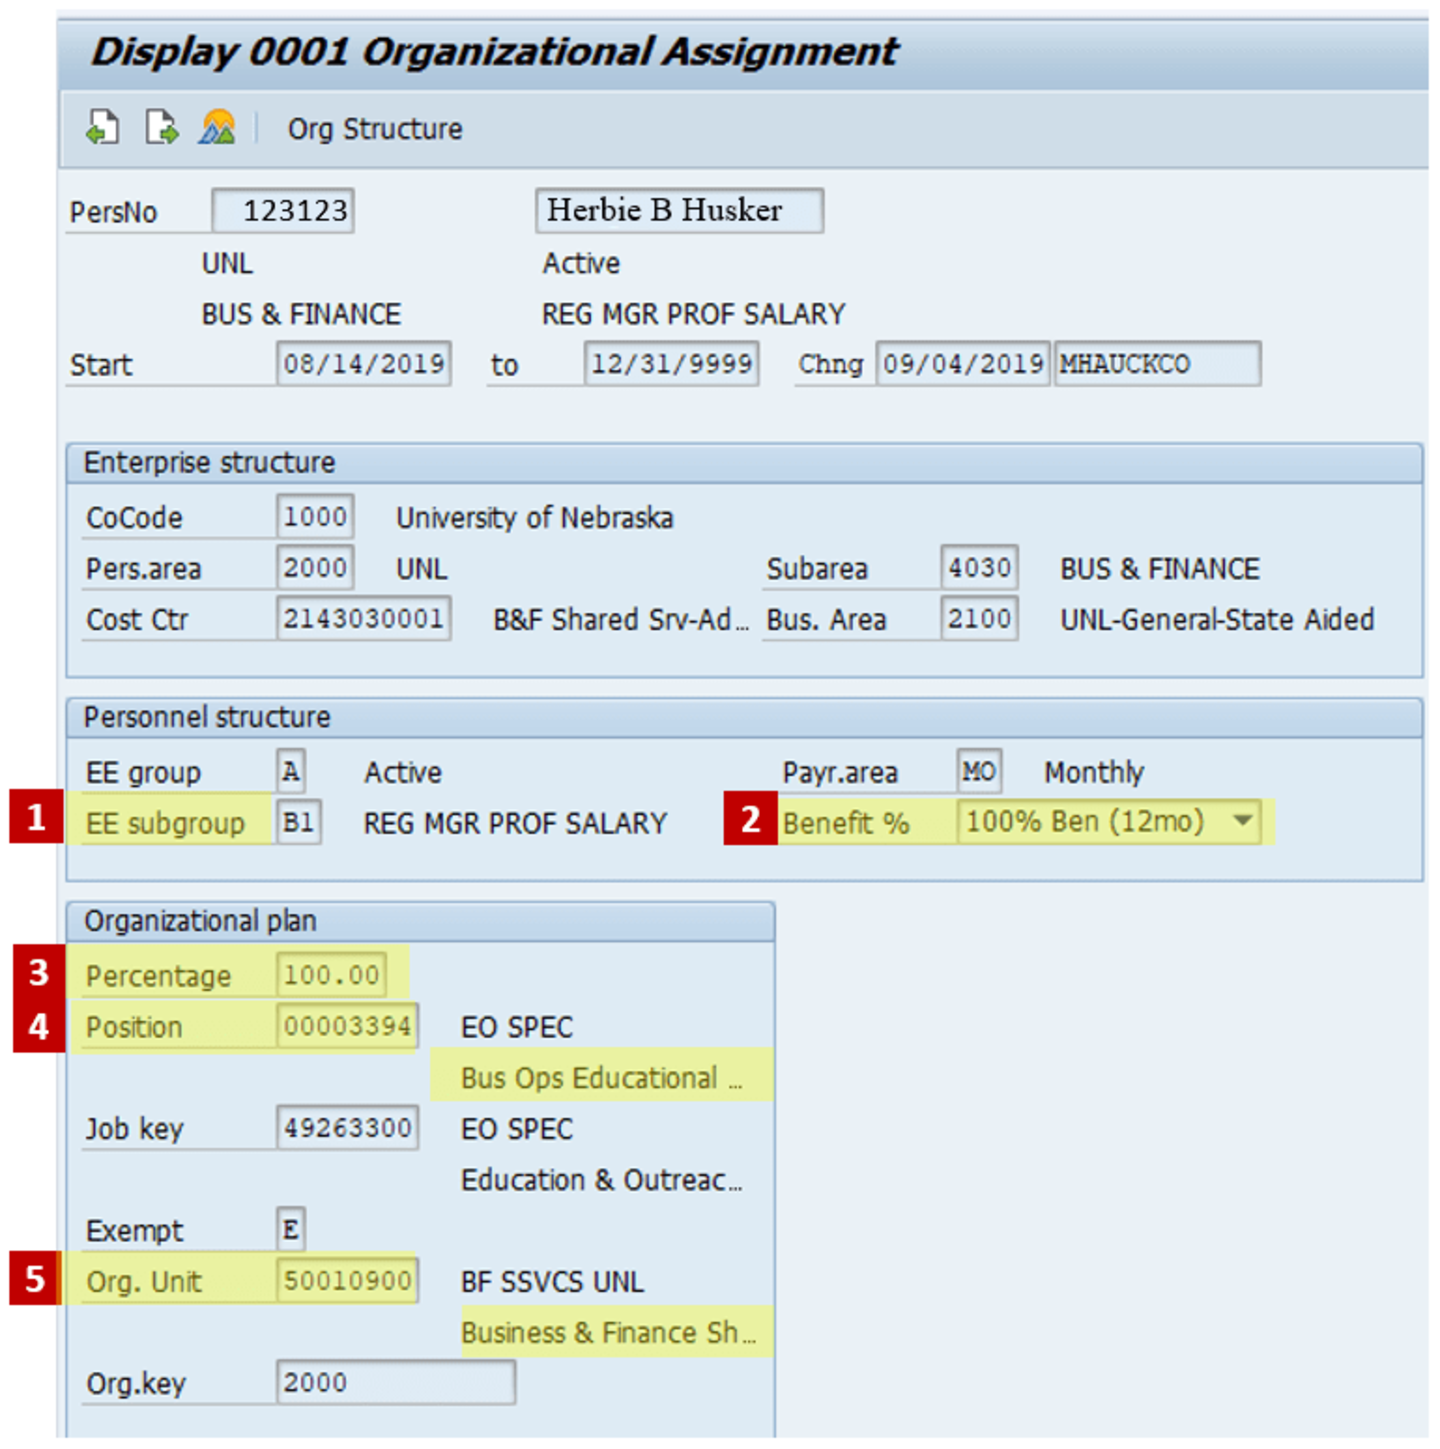This screenshot has width=1440, height=1449.
Task: Click the Bus. Area field 2100
Action: point(978,619)
